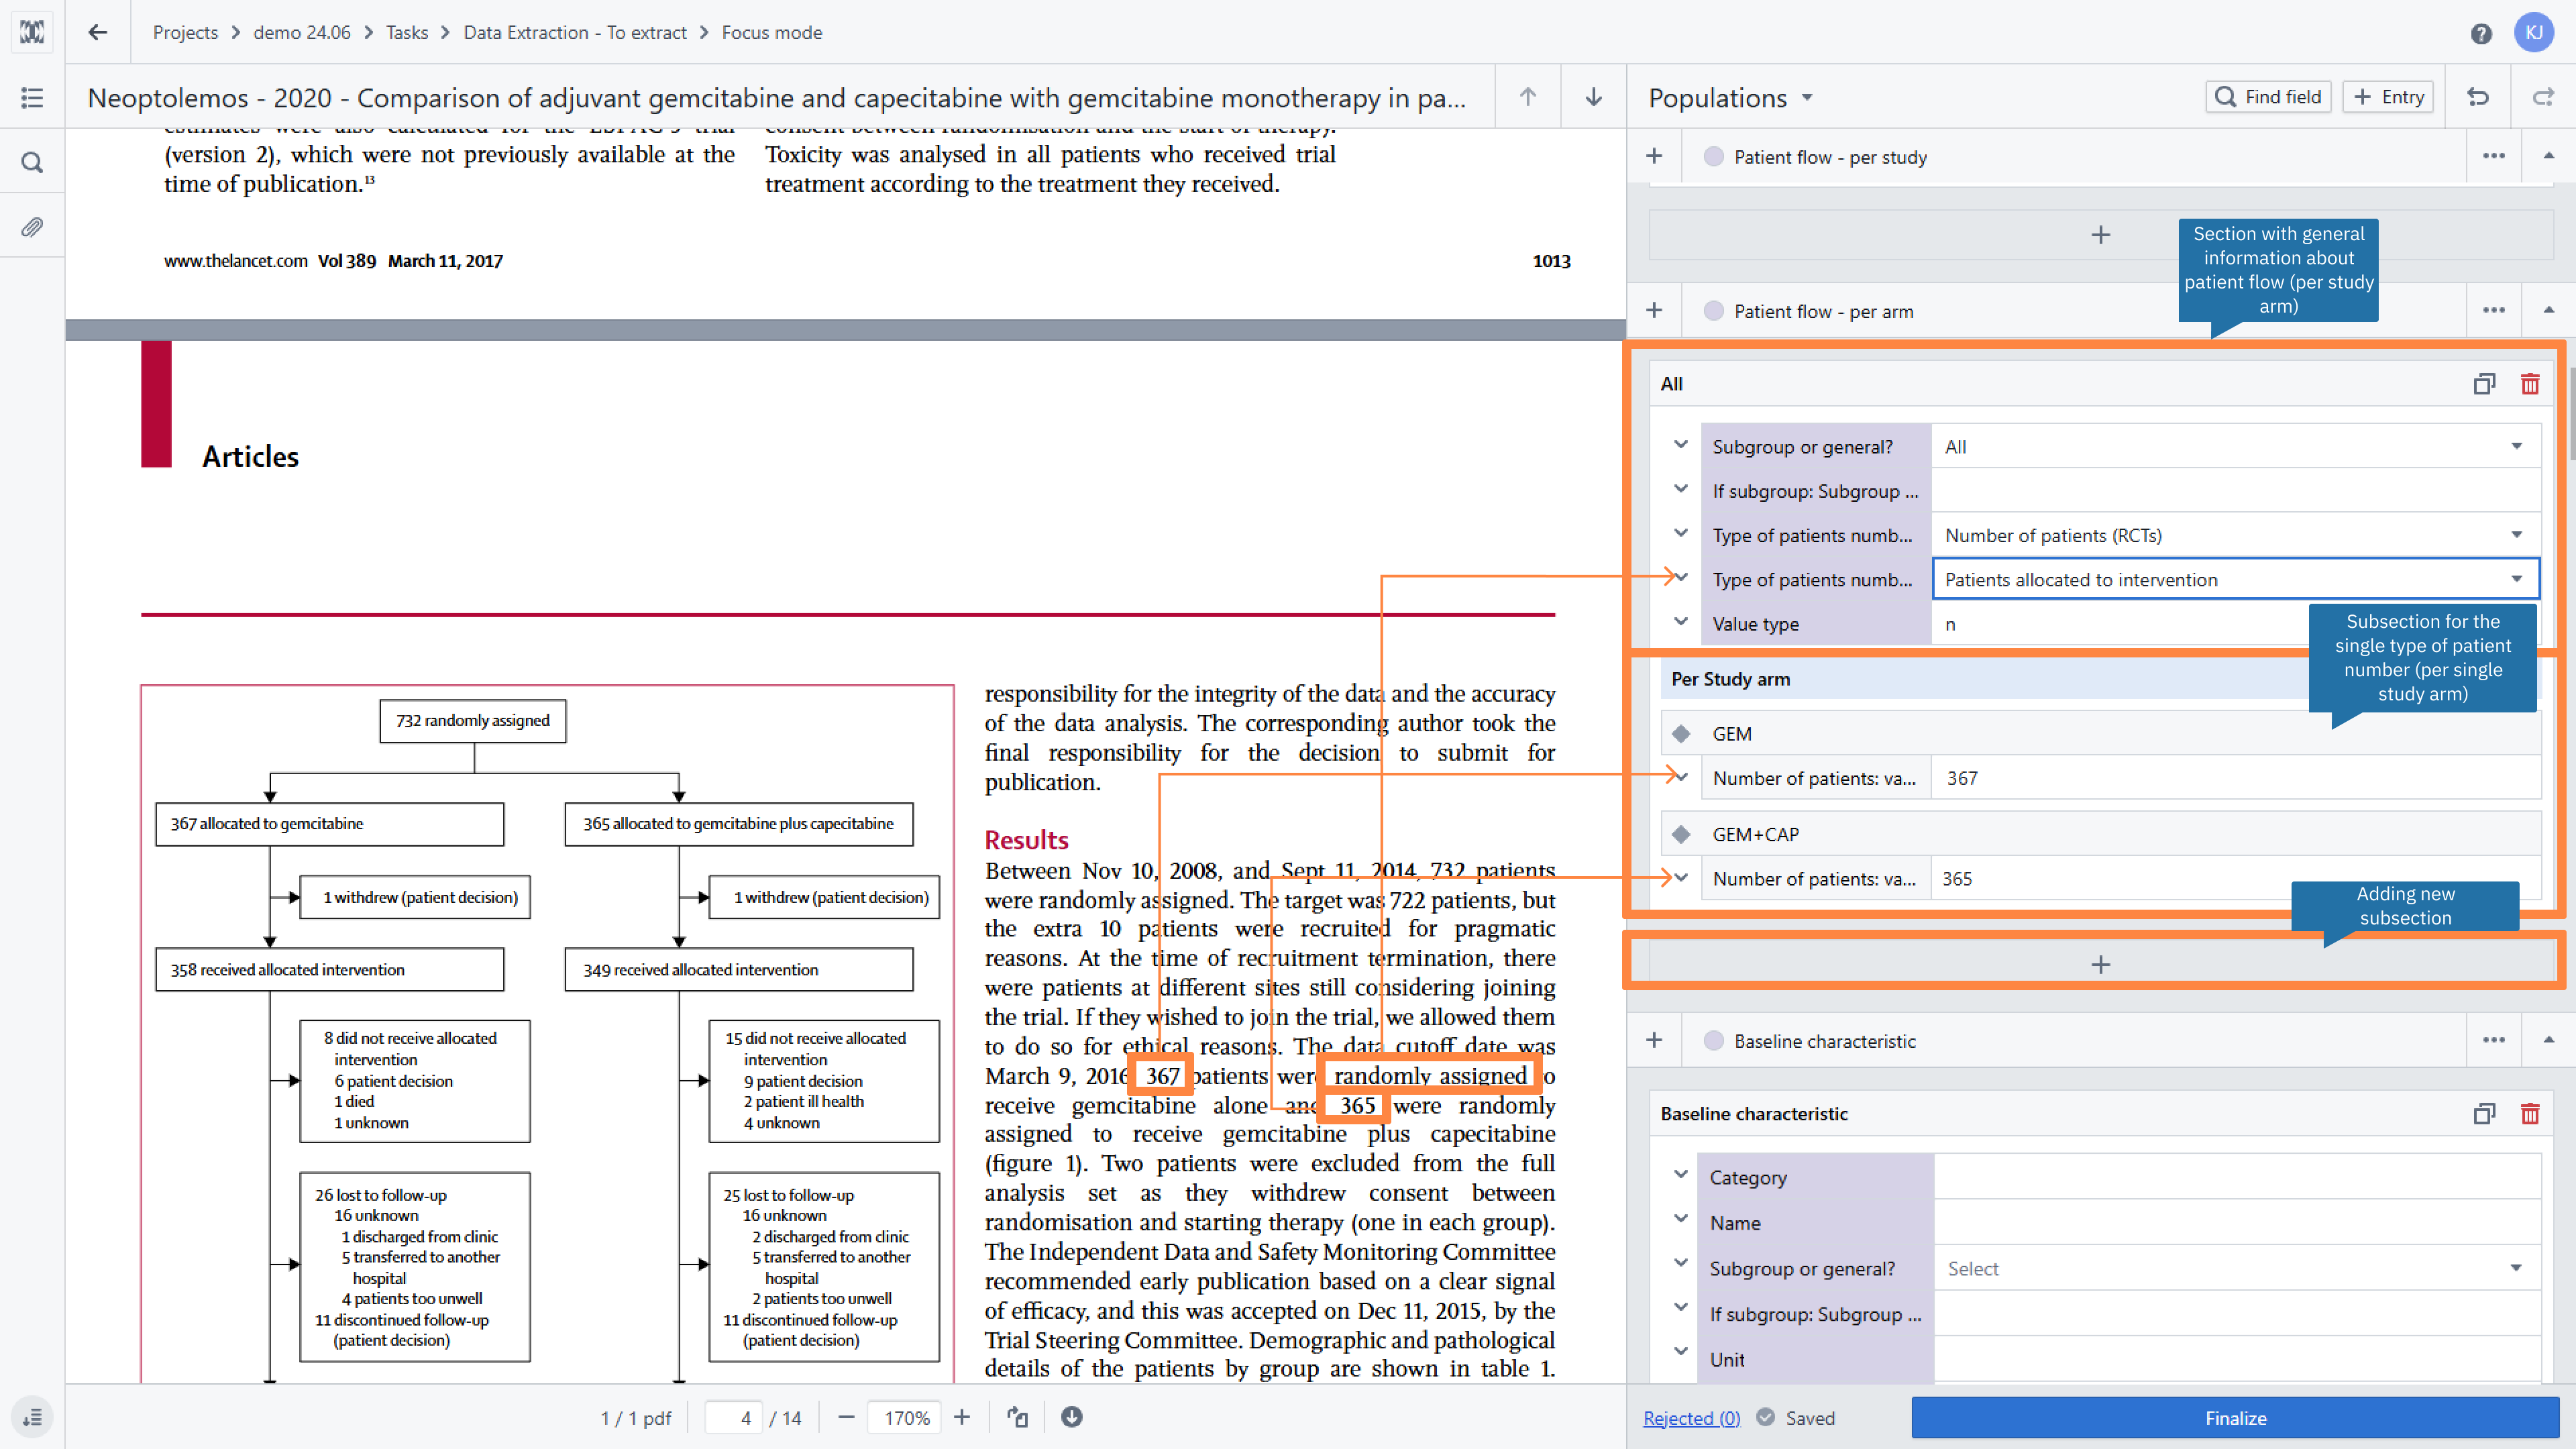
Task: Go back using the left arrow
Action: 97,32
